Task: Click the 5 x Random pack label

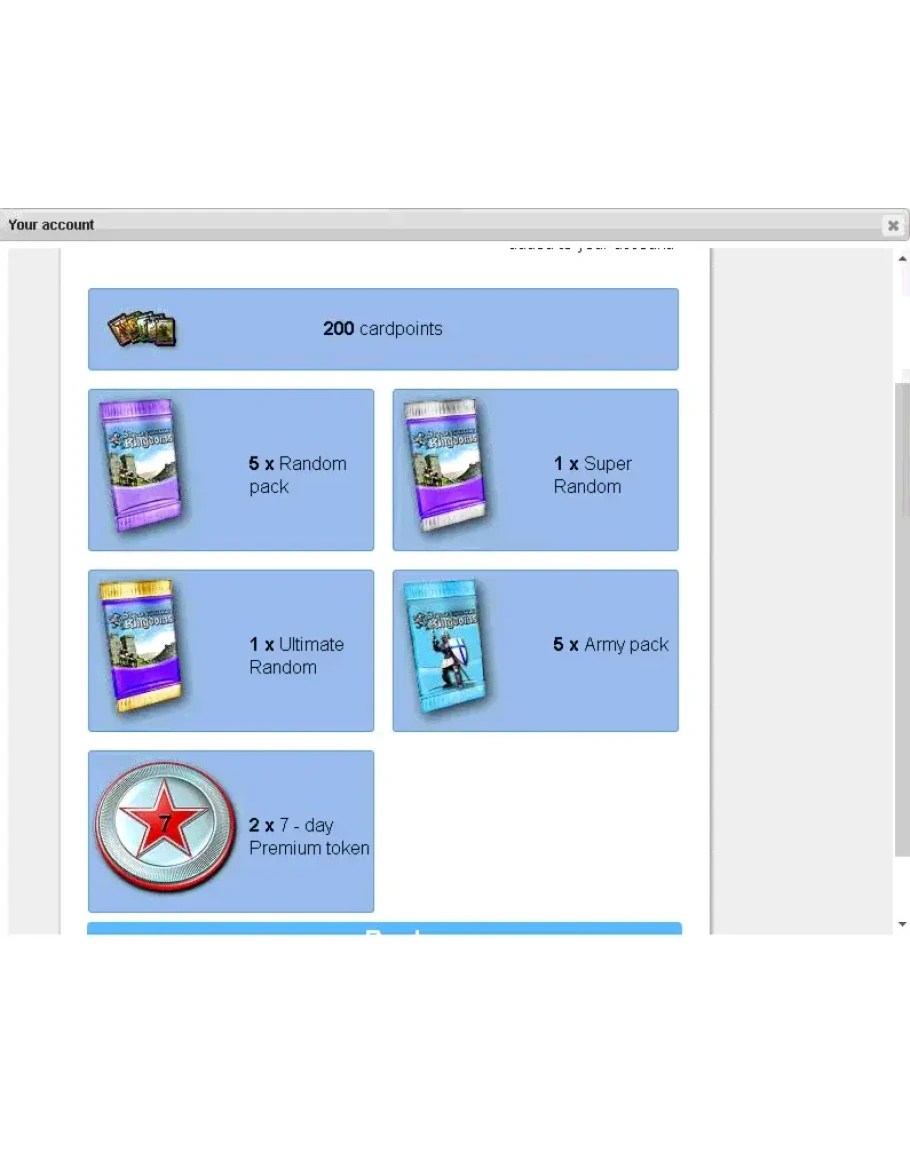Action: tap(297, 475)
